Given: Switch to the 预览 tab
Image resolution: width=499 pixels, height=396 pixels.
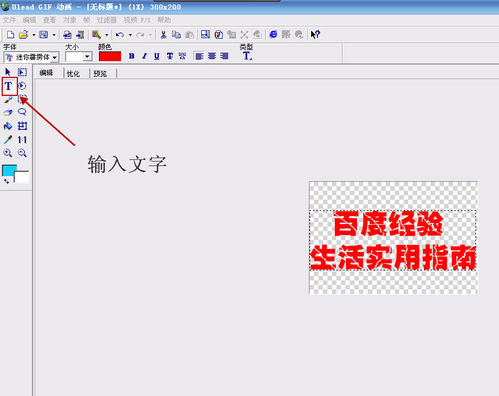Looking at the screenshot, I should (x=100, y=74).
